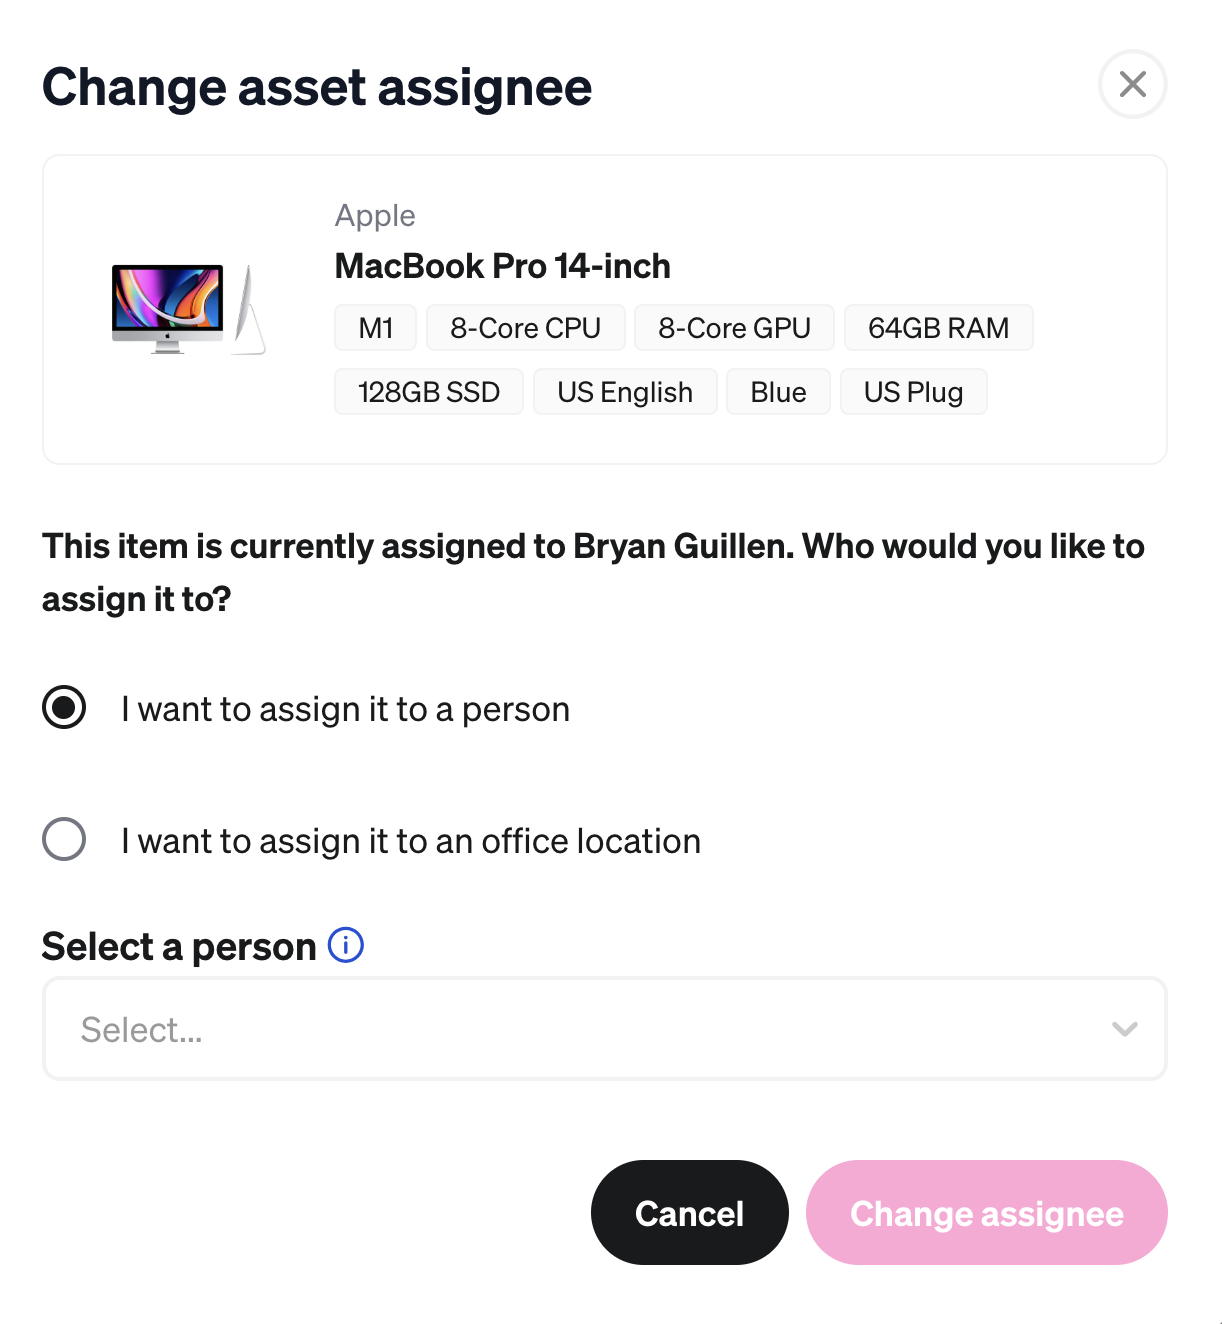
Task: Select assign it to a person radio
Action: (x=64, y=708)
